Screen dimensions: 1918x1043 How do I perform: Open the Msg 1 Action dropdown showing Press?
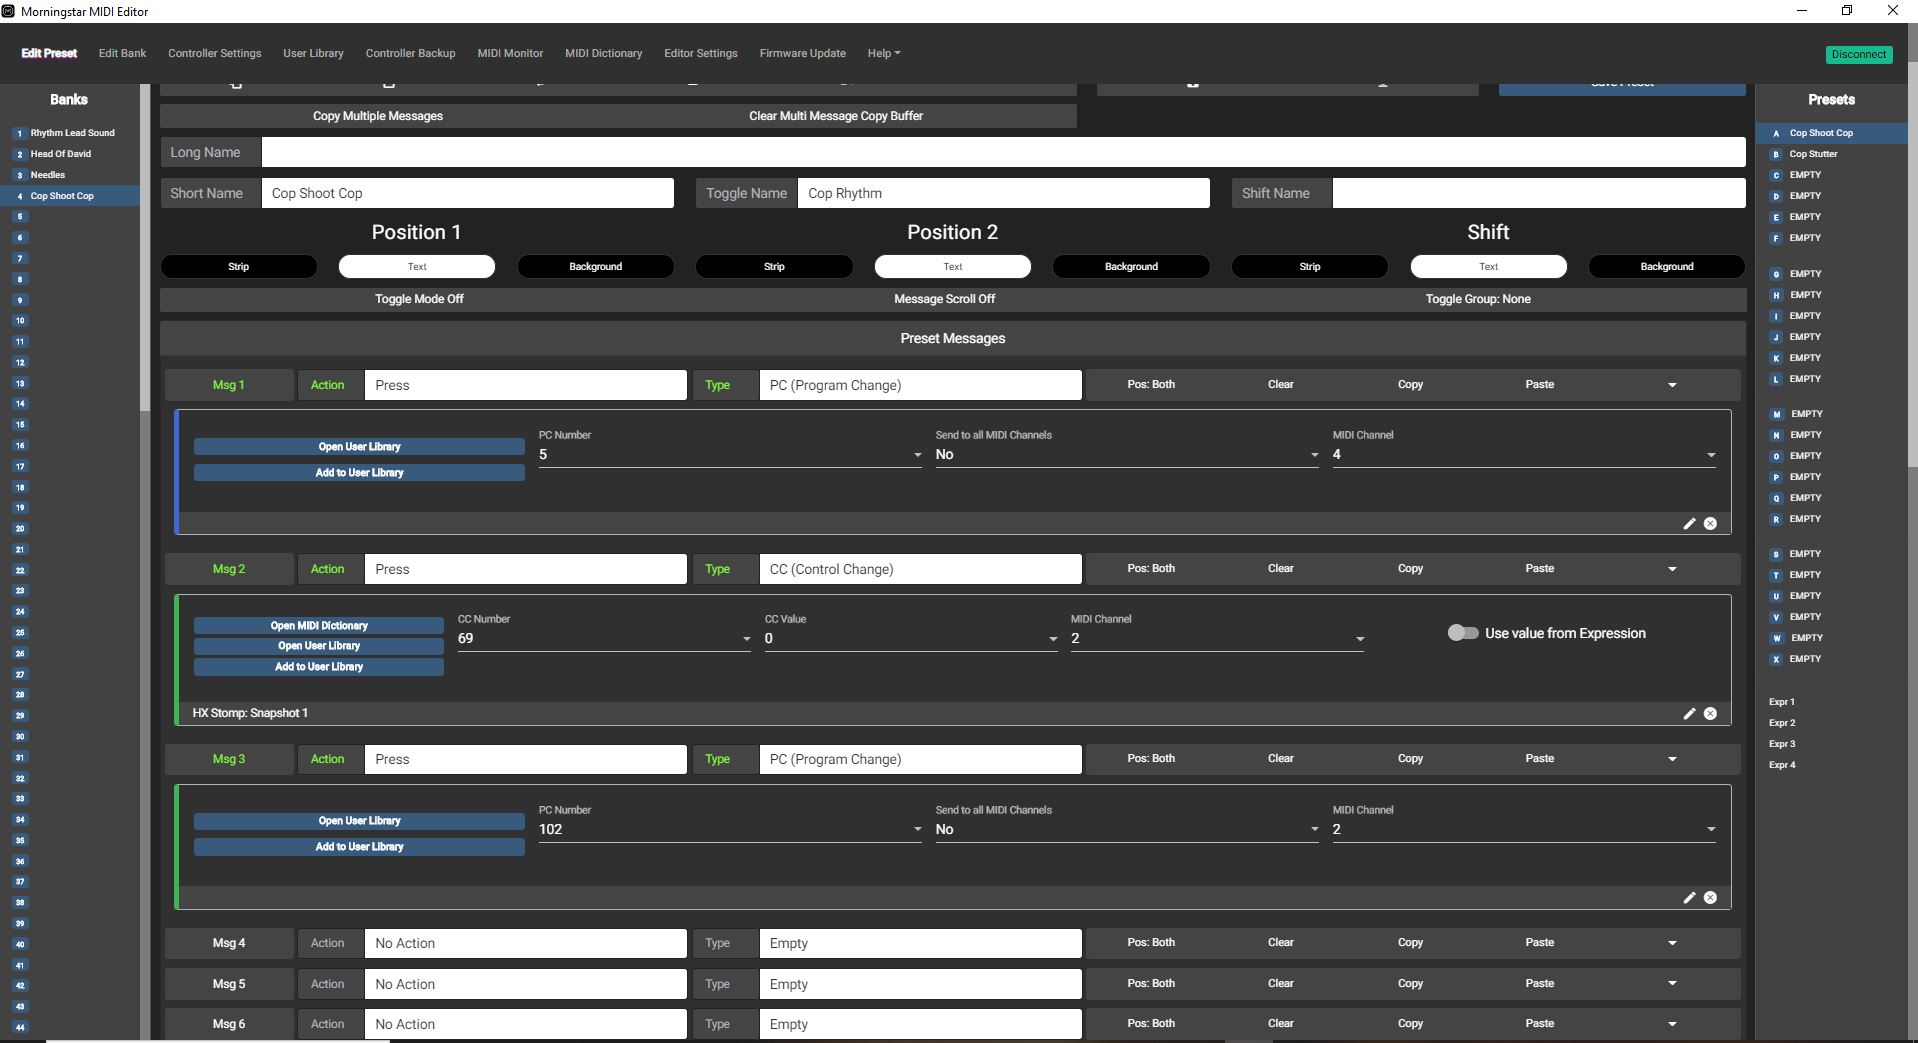[x=525, y=385]
